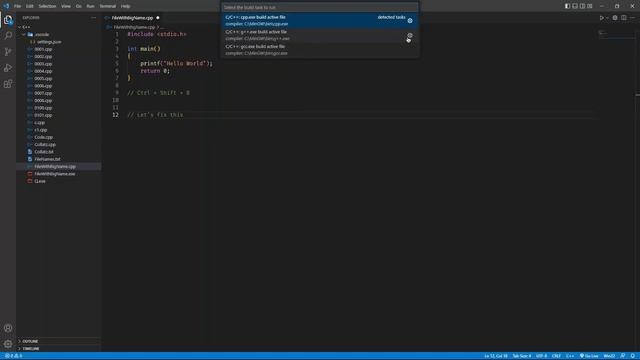Screen dimensions: 640x360
Task: Open the Manage gear in activity bar
Action: [x=8, y=344]
